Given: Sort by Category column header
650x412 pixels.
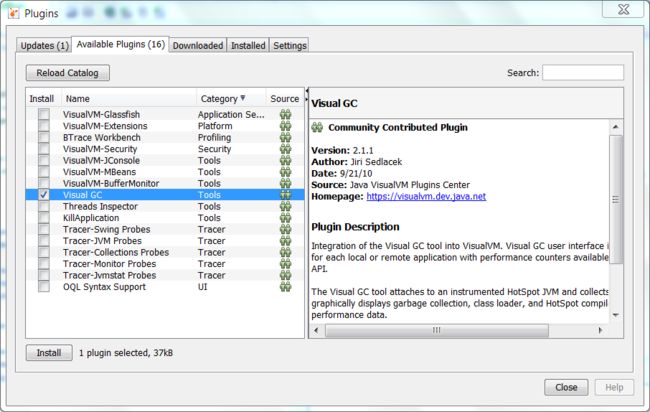Looking at the screenshot, I should pyautogui.click(x=231, y=99).
